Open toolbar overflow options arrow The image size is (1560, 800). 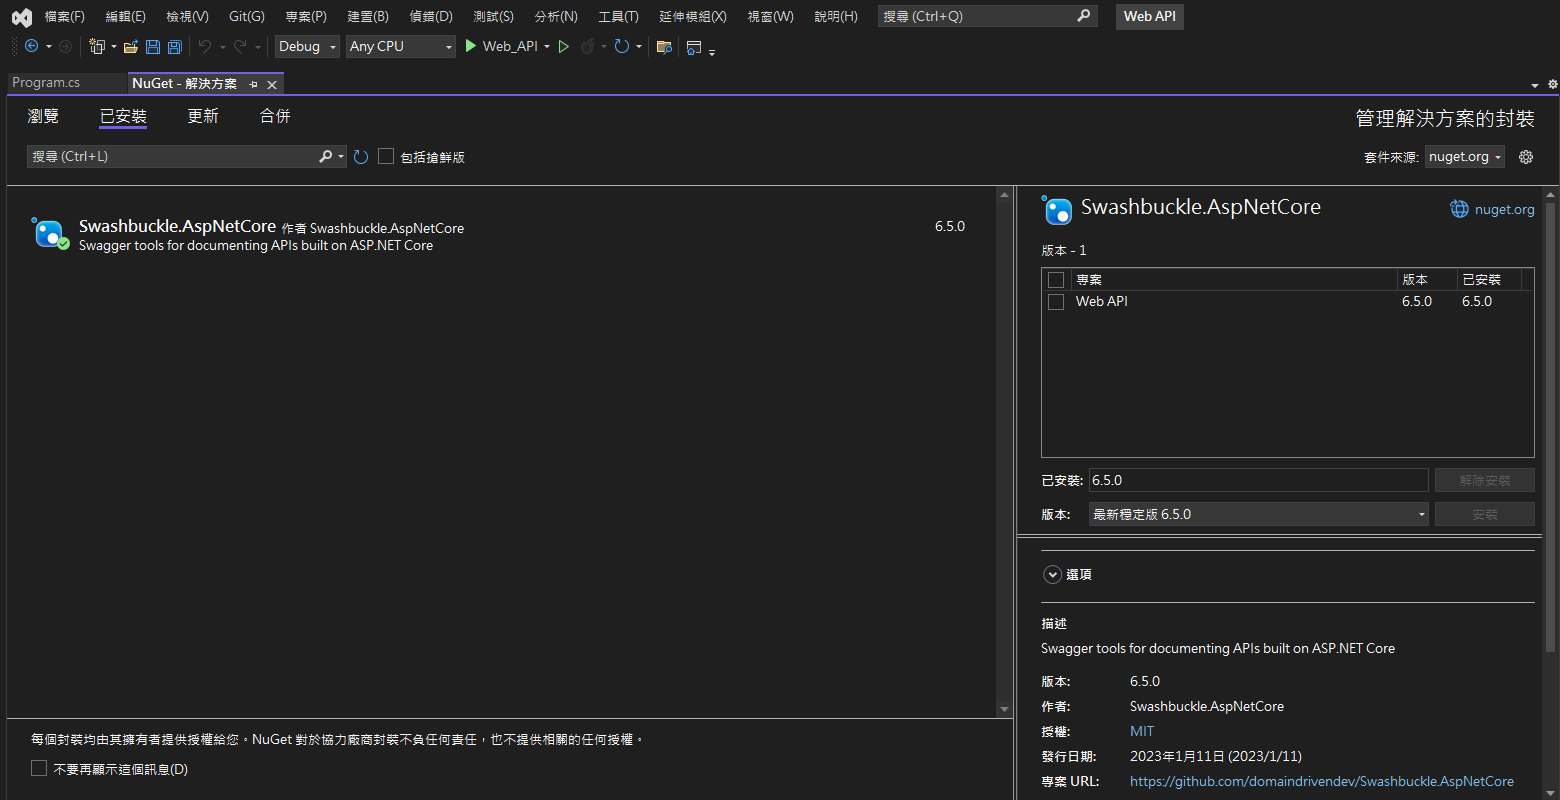[712, 50]
